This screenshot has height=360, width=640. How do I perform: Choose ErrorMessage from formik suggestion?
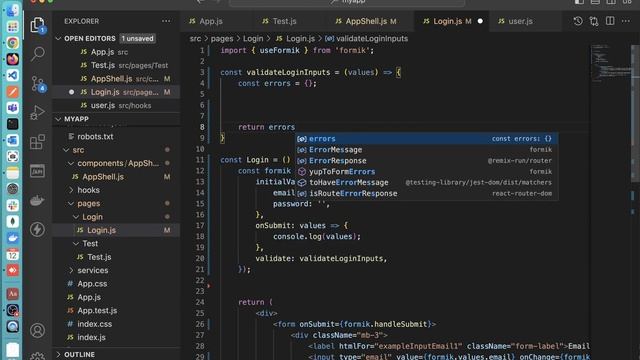tap(427, 150)
